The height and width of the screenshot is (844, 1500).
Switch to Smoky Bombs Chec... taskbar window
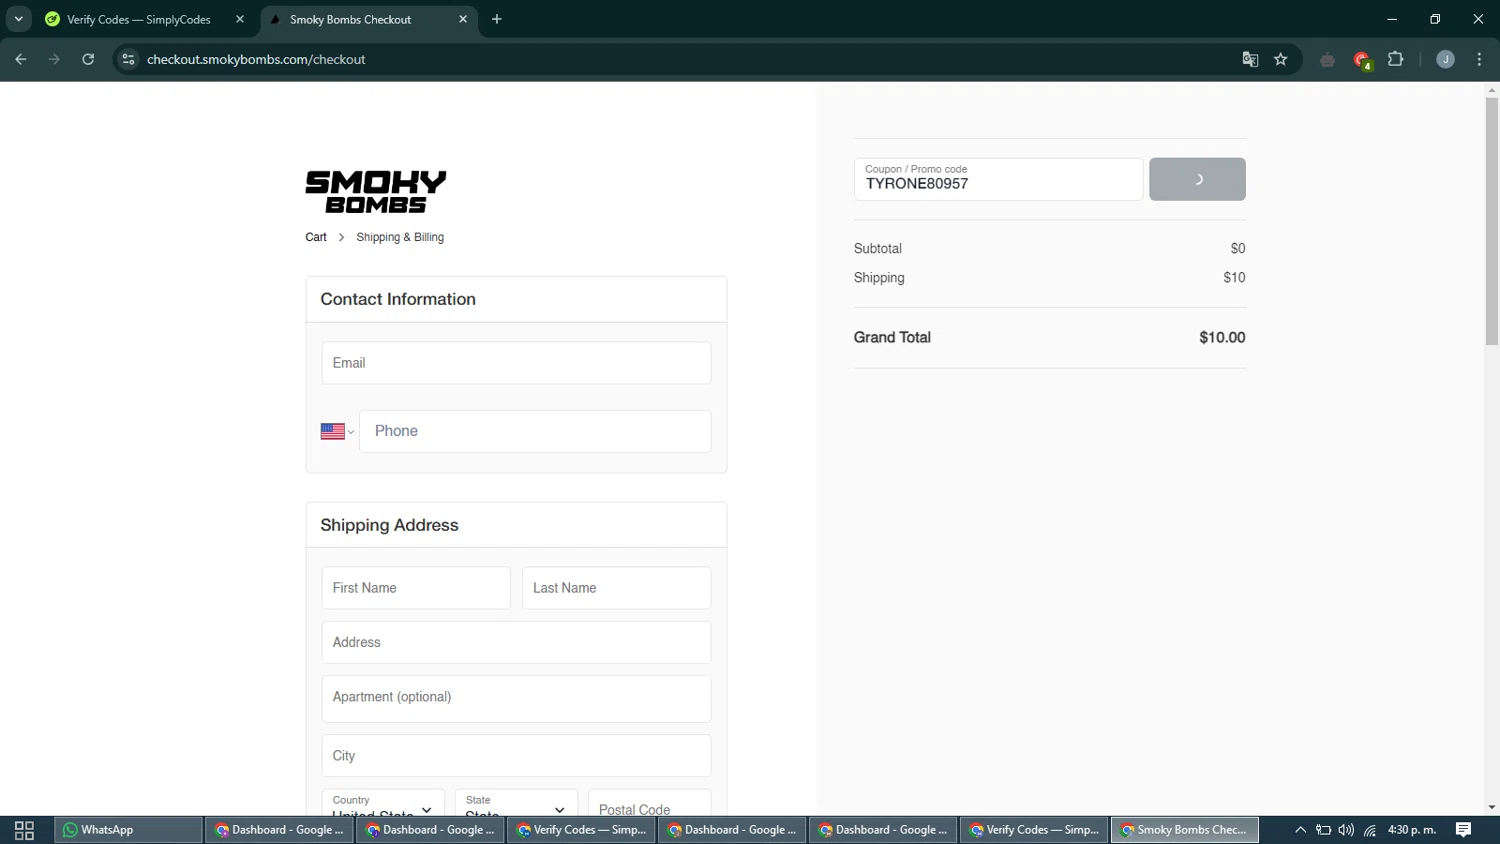1184,830
